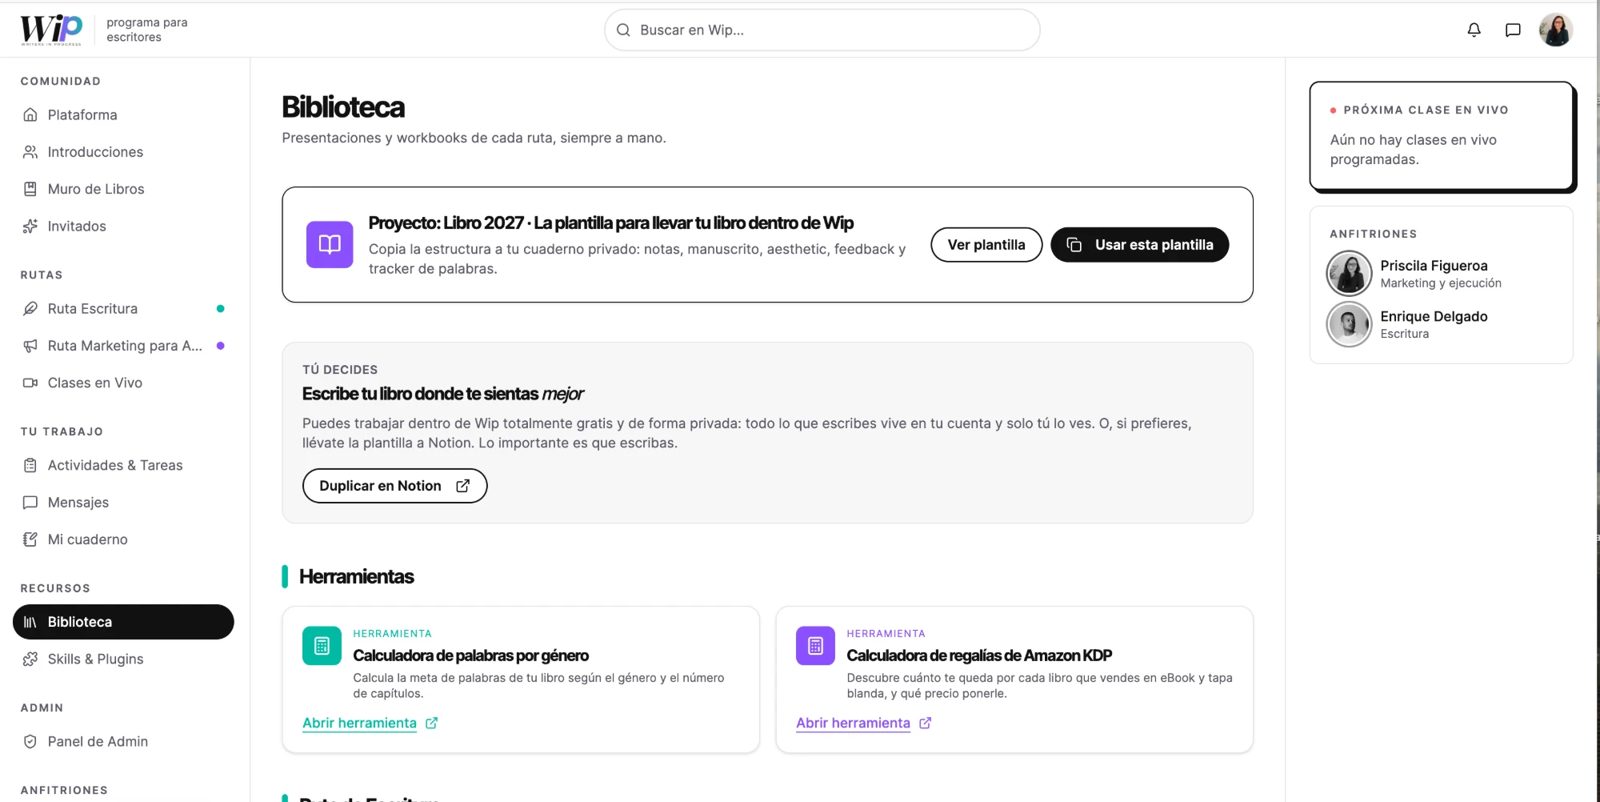Click the Duplicar en Notion button
The image size is (1600, 802).
[x=395, y=486]
